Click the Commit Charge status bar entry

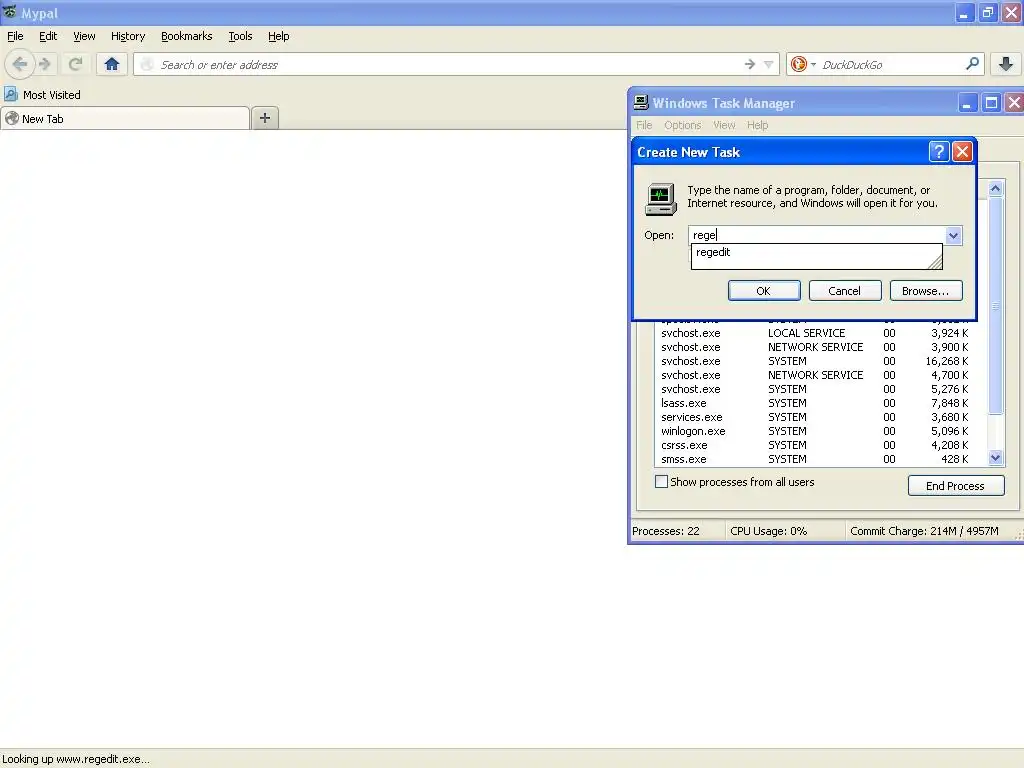coord(924,531)
